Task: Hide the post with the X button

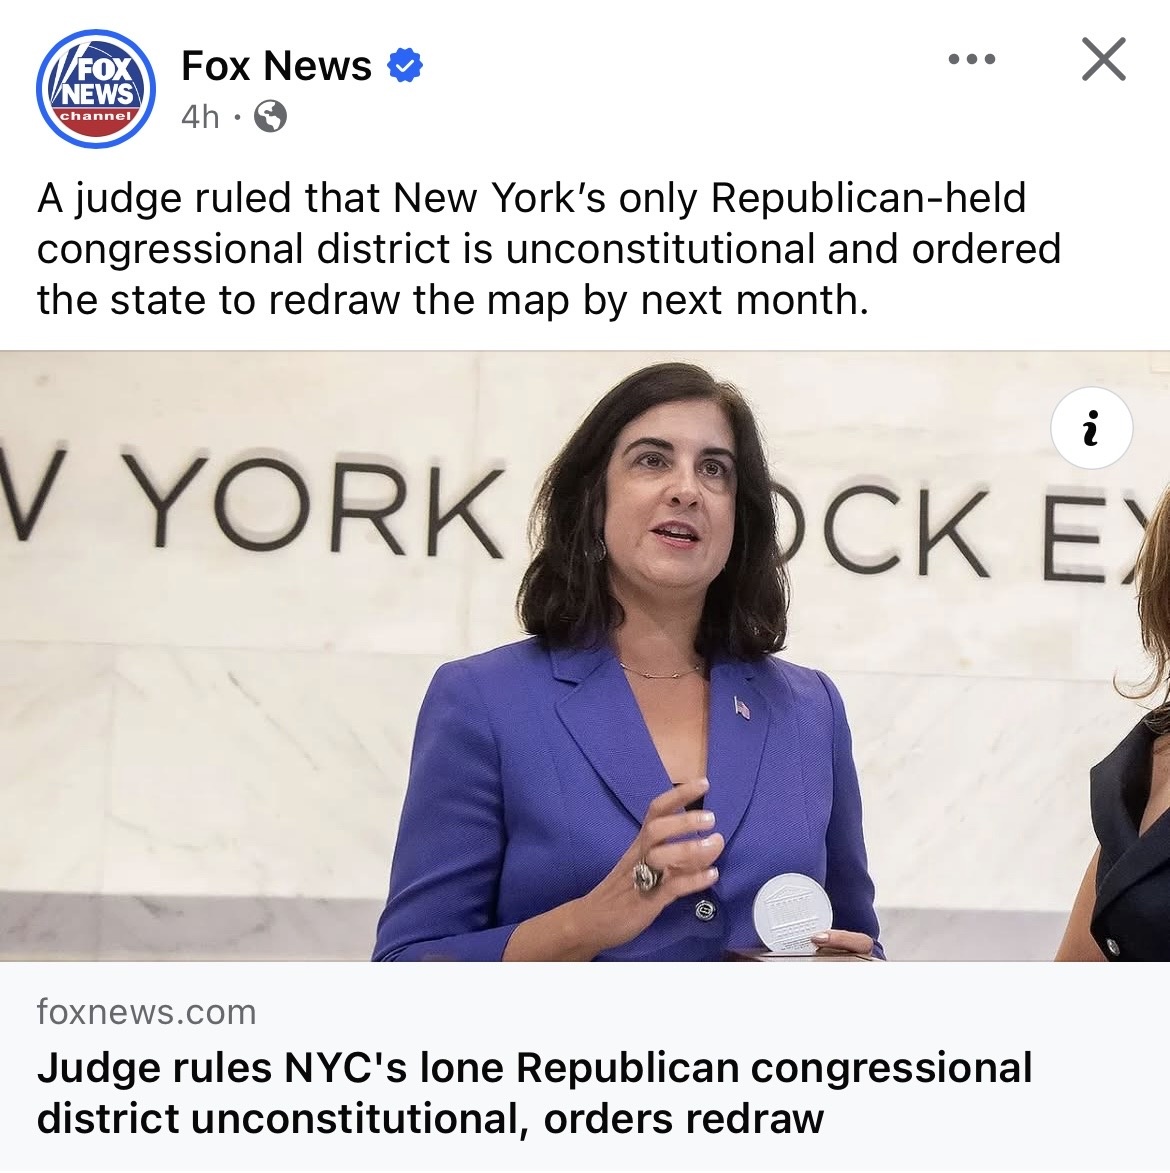Action: [x=1103, y=59]
